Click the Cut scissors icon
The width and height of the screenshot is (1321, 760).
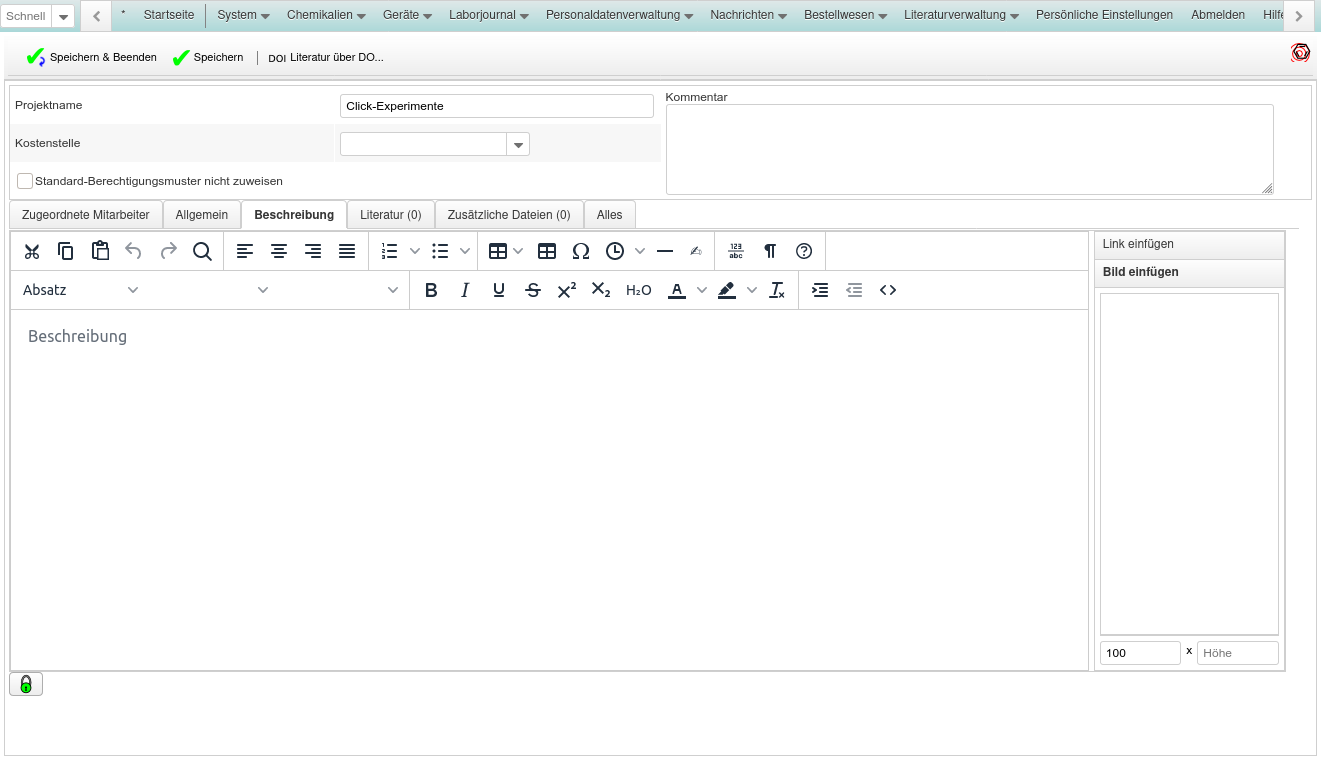click(x=32, y=251)
